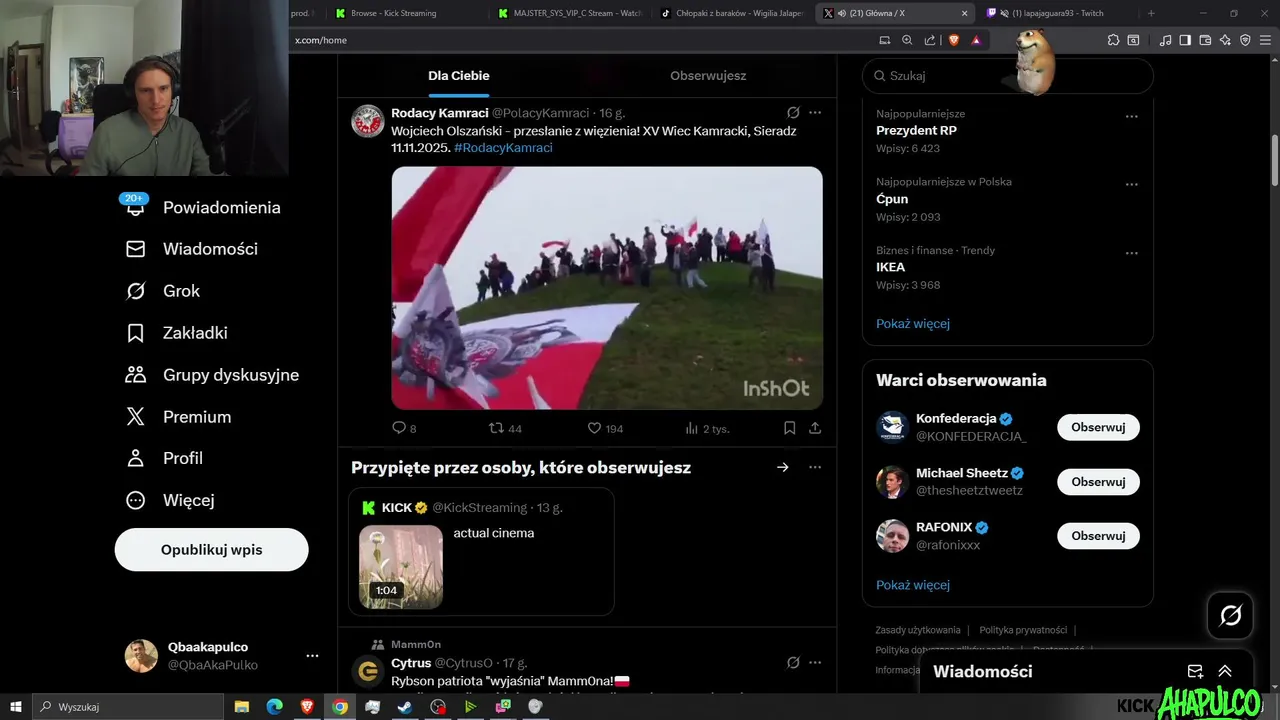Open Więcej options in the sidebar
The height and width of the screenshot is (720, 1280).
coord(170,500)
